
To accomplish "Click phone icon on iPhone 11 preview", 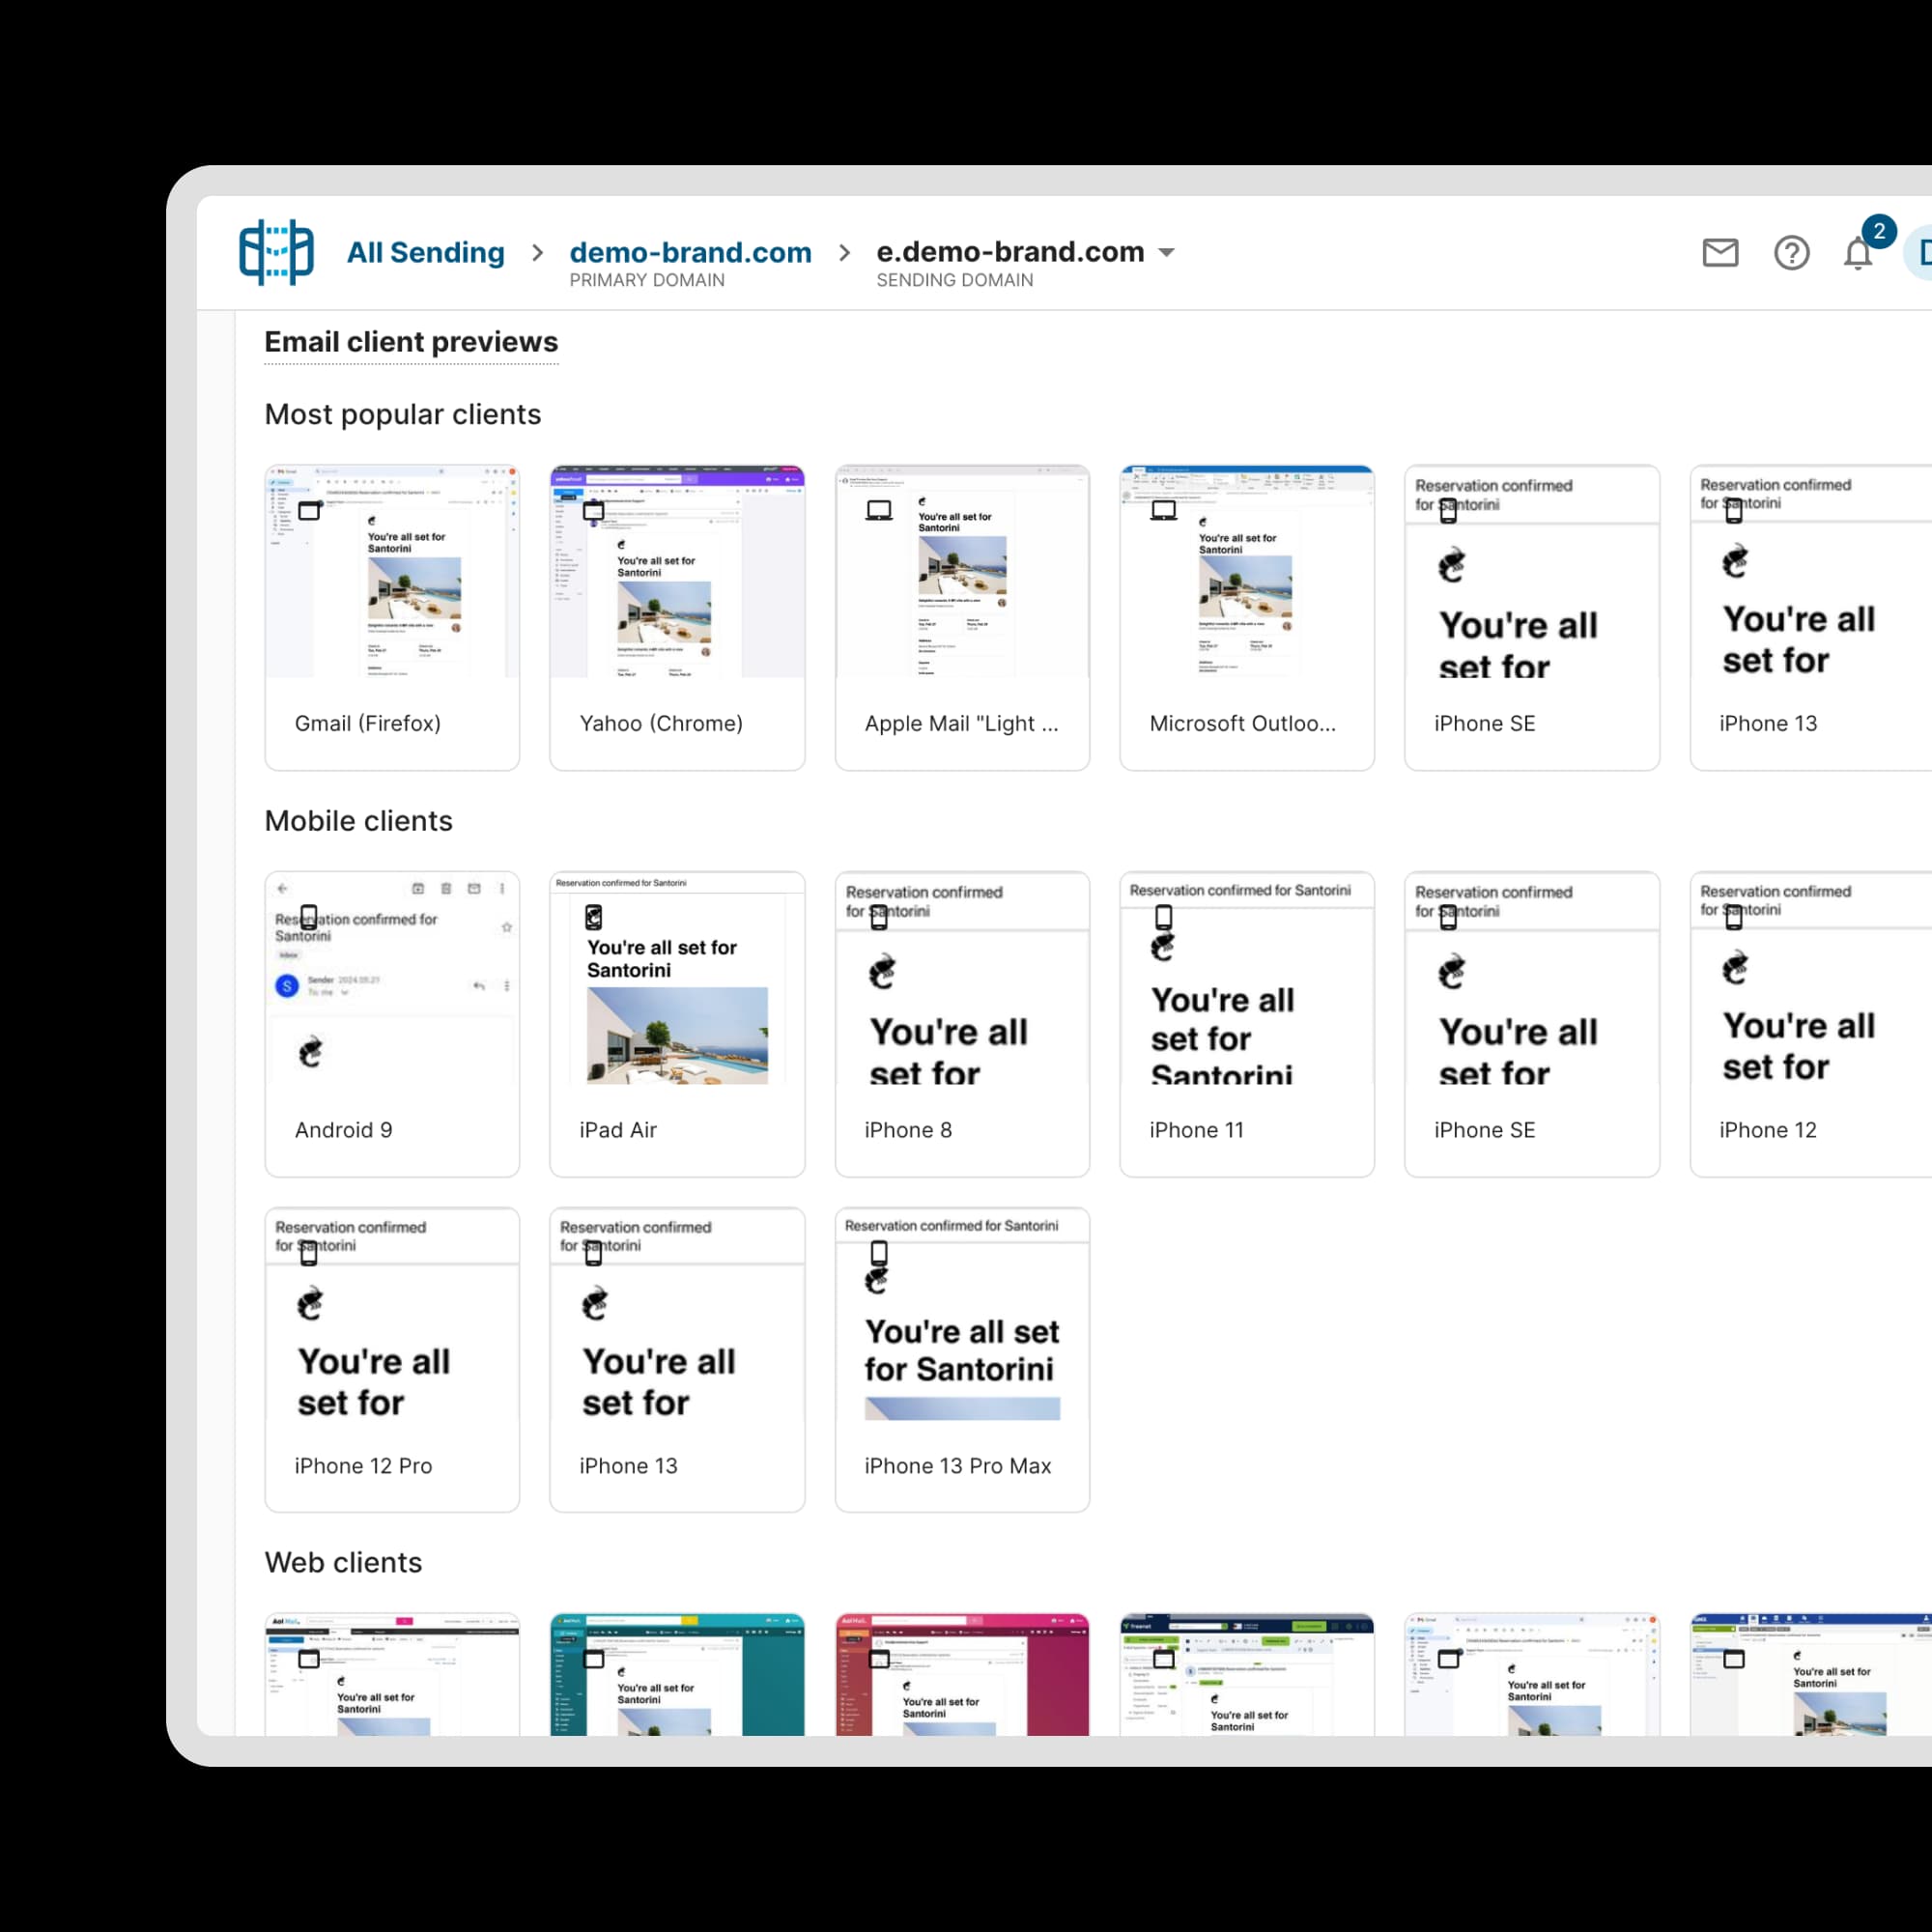I will (1163, 917).
